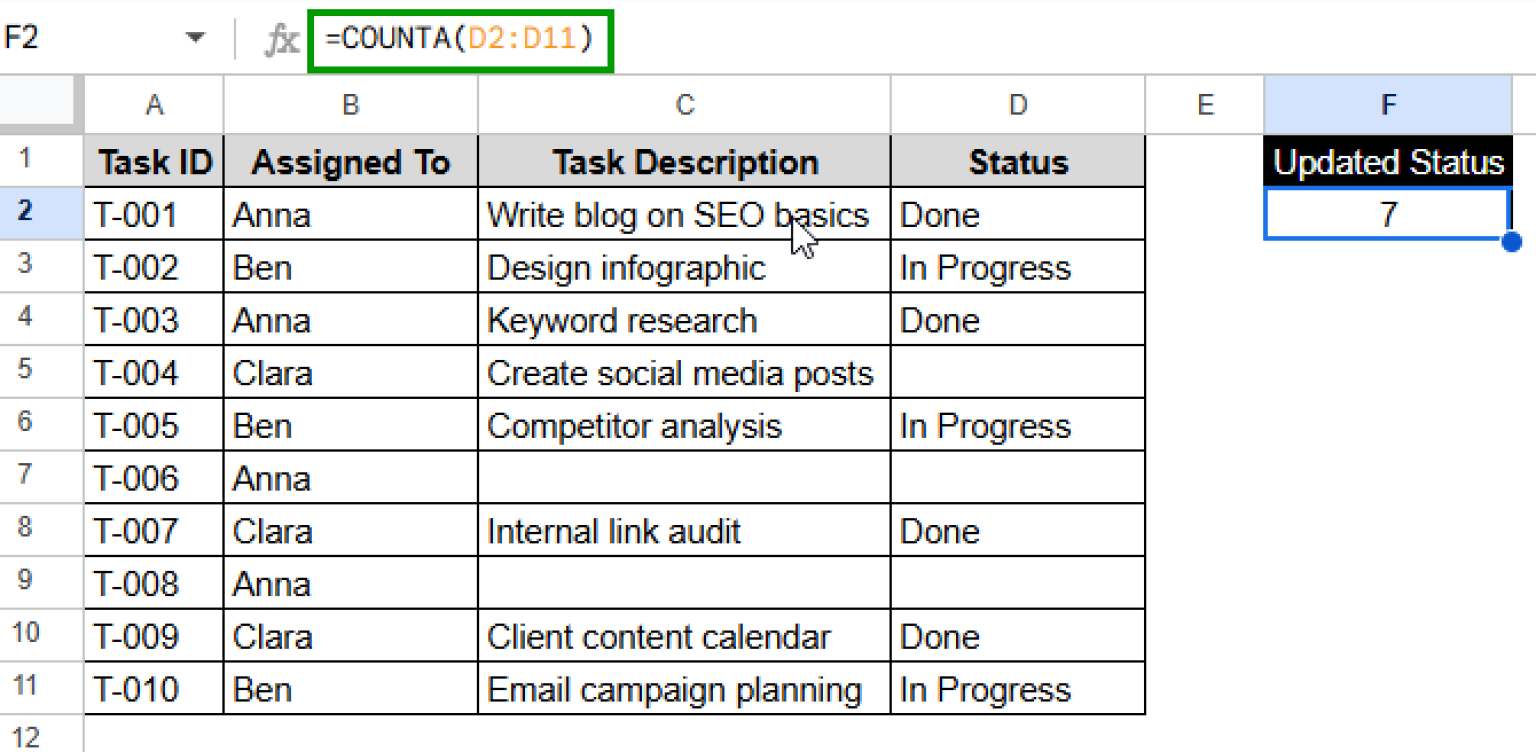Select the empty Status cell for T-004
This screenshot has width=1536, height=752.
[x=1017, y=371]
